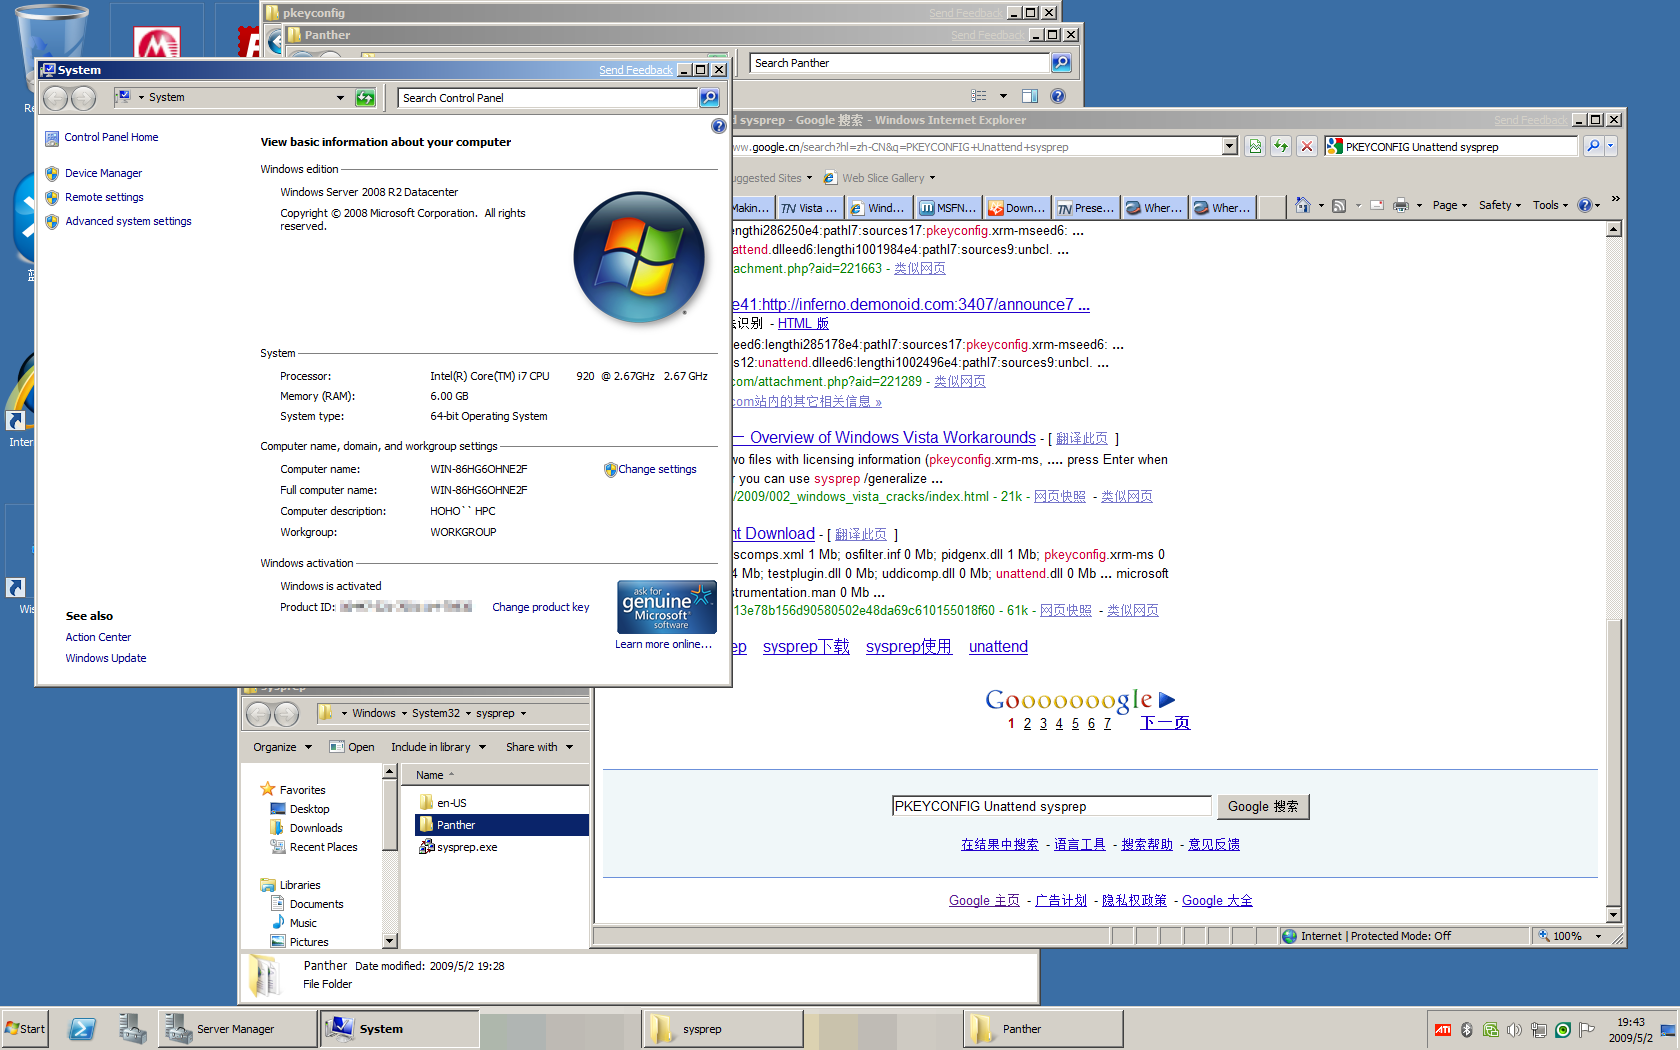
Task: Switch to Server Manager taskbar button
Action: 237,1028
